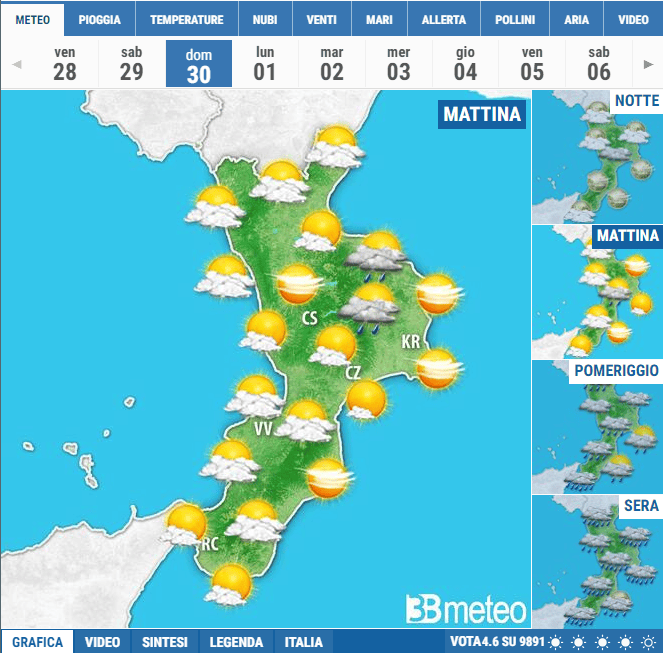Show the LEGENDA tab

236,642
